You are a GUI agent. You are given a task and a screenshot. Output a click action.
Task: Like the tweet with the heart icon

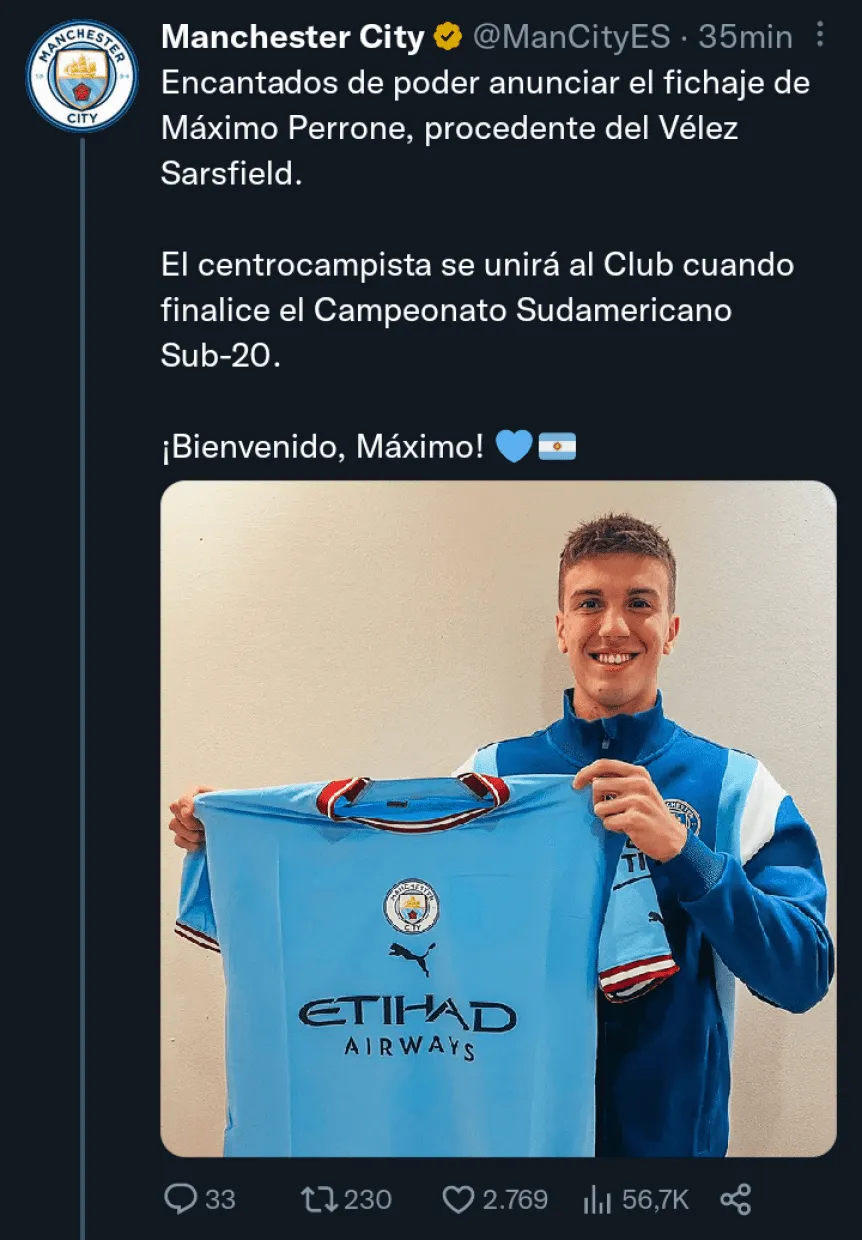click(457, 1199)
